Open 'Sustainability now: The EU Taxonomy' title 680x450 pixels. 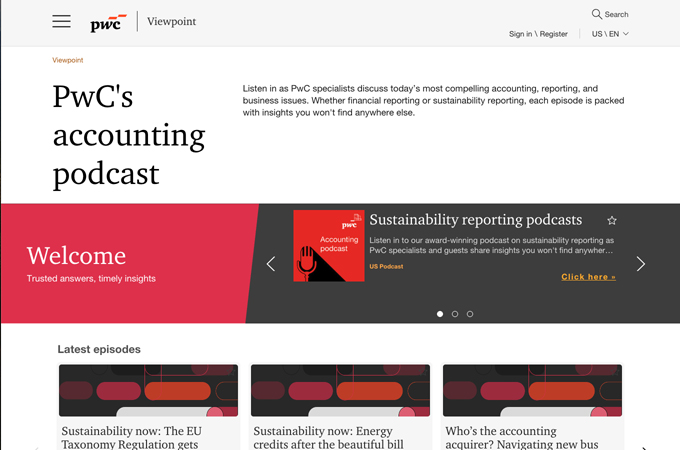tap(131, 437)
